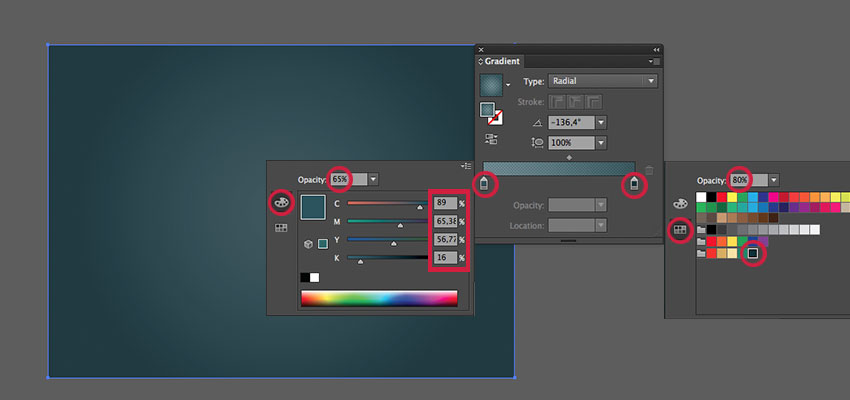Viewport: 850px width, 400px height.
Task: Select the right gradient stop
Action: (633, 185)
